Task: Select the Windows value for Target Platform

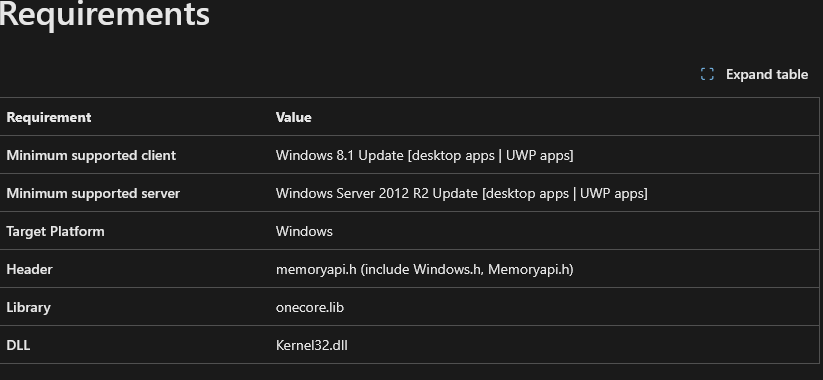Action: 304,231
